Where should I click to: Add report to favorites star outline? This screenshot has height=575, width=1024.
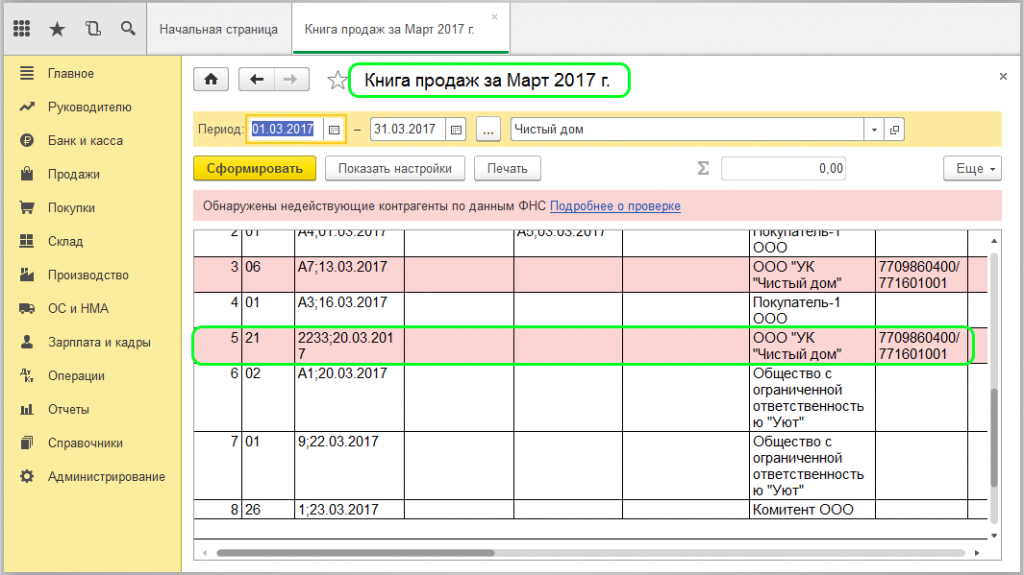pos(338,80)
